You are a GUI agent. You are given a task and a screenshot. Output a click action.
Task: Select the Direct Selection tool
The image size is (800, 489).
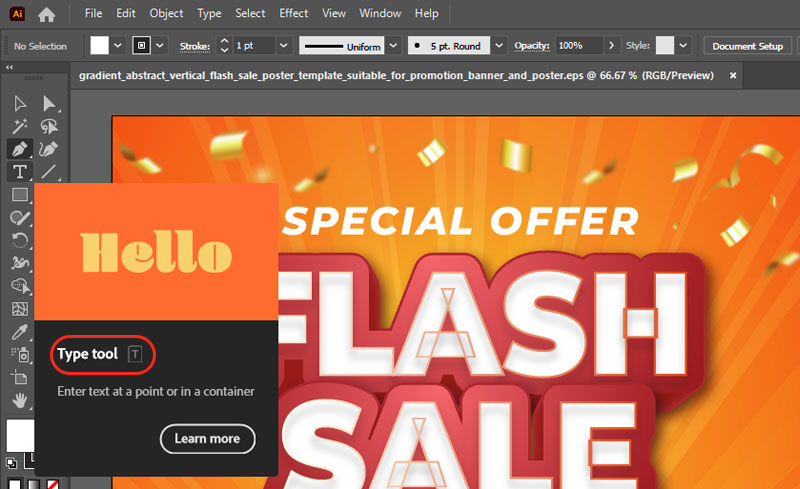pyautogui.click(x=49, y=104)
